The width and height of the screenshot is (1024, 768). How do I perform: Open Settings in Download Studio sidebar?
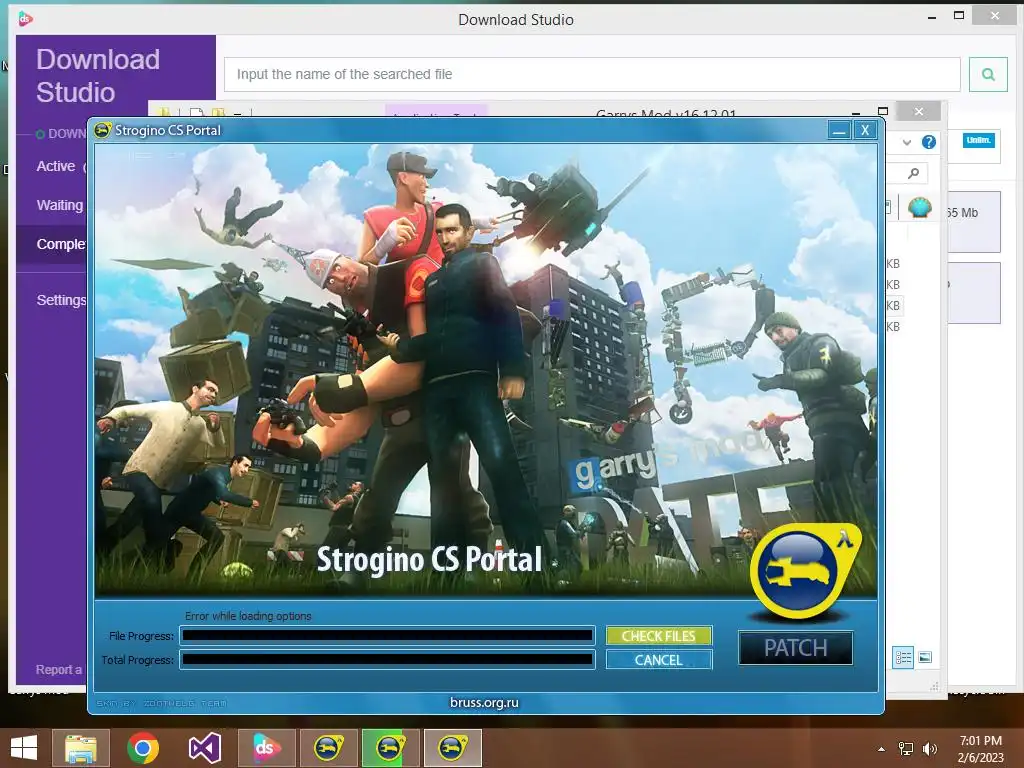click(61, 300)
